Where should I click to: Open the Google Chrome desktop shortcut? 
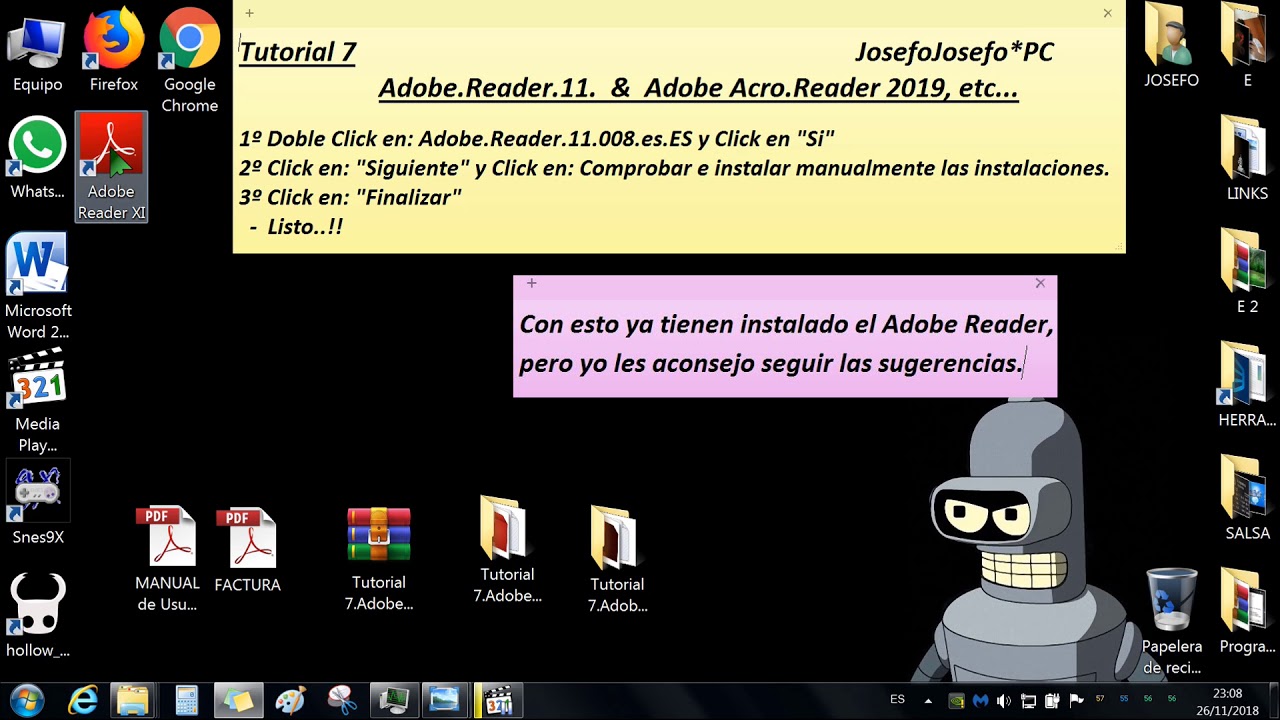[190, 60]
